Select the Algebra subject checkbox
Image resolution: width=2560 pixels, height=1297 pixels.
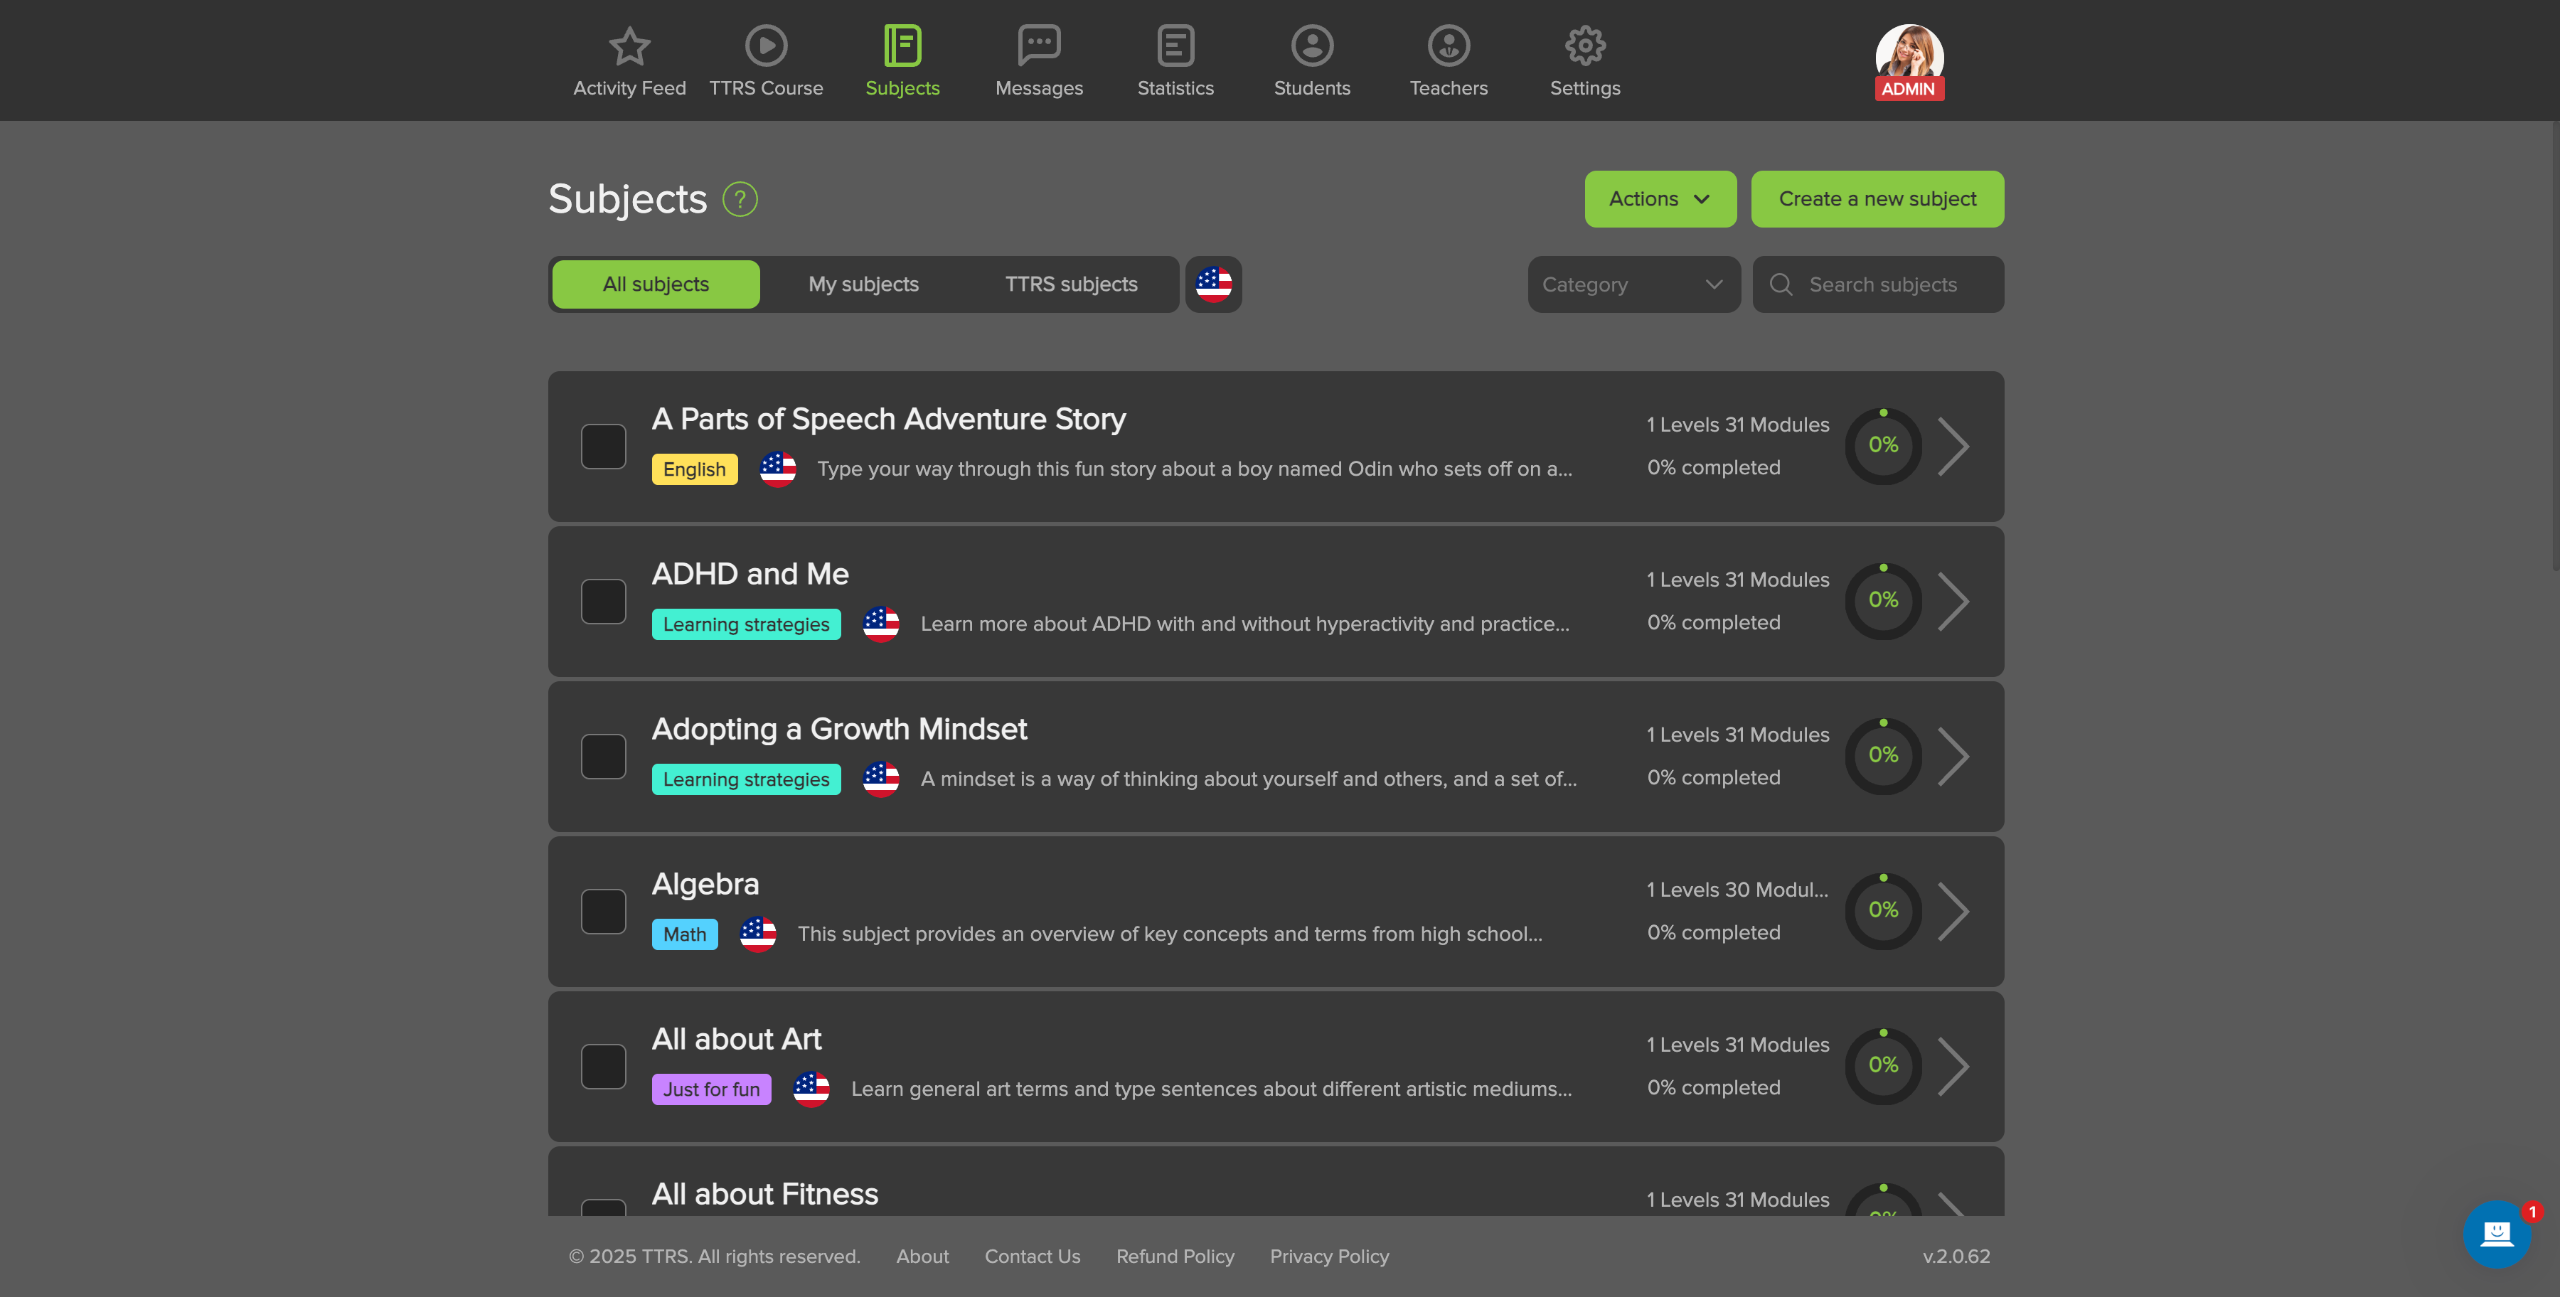(x=604, y=911)
